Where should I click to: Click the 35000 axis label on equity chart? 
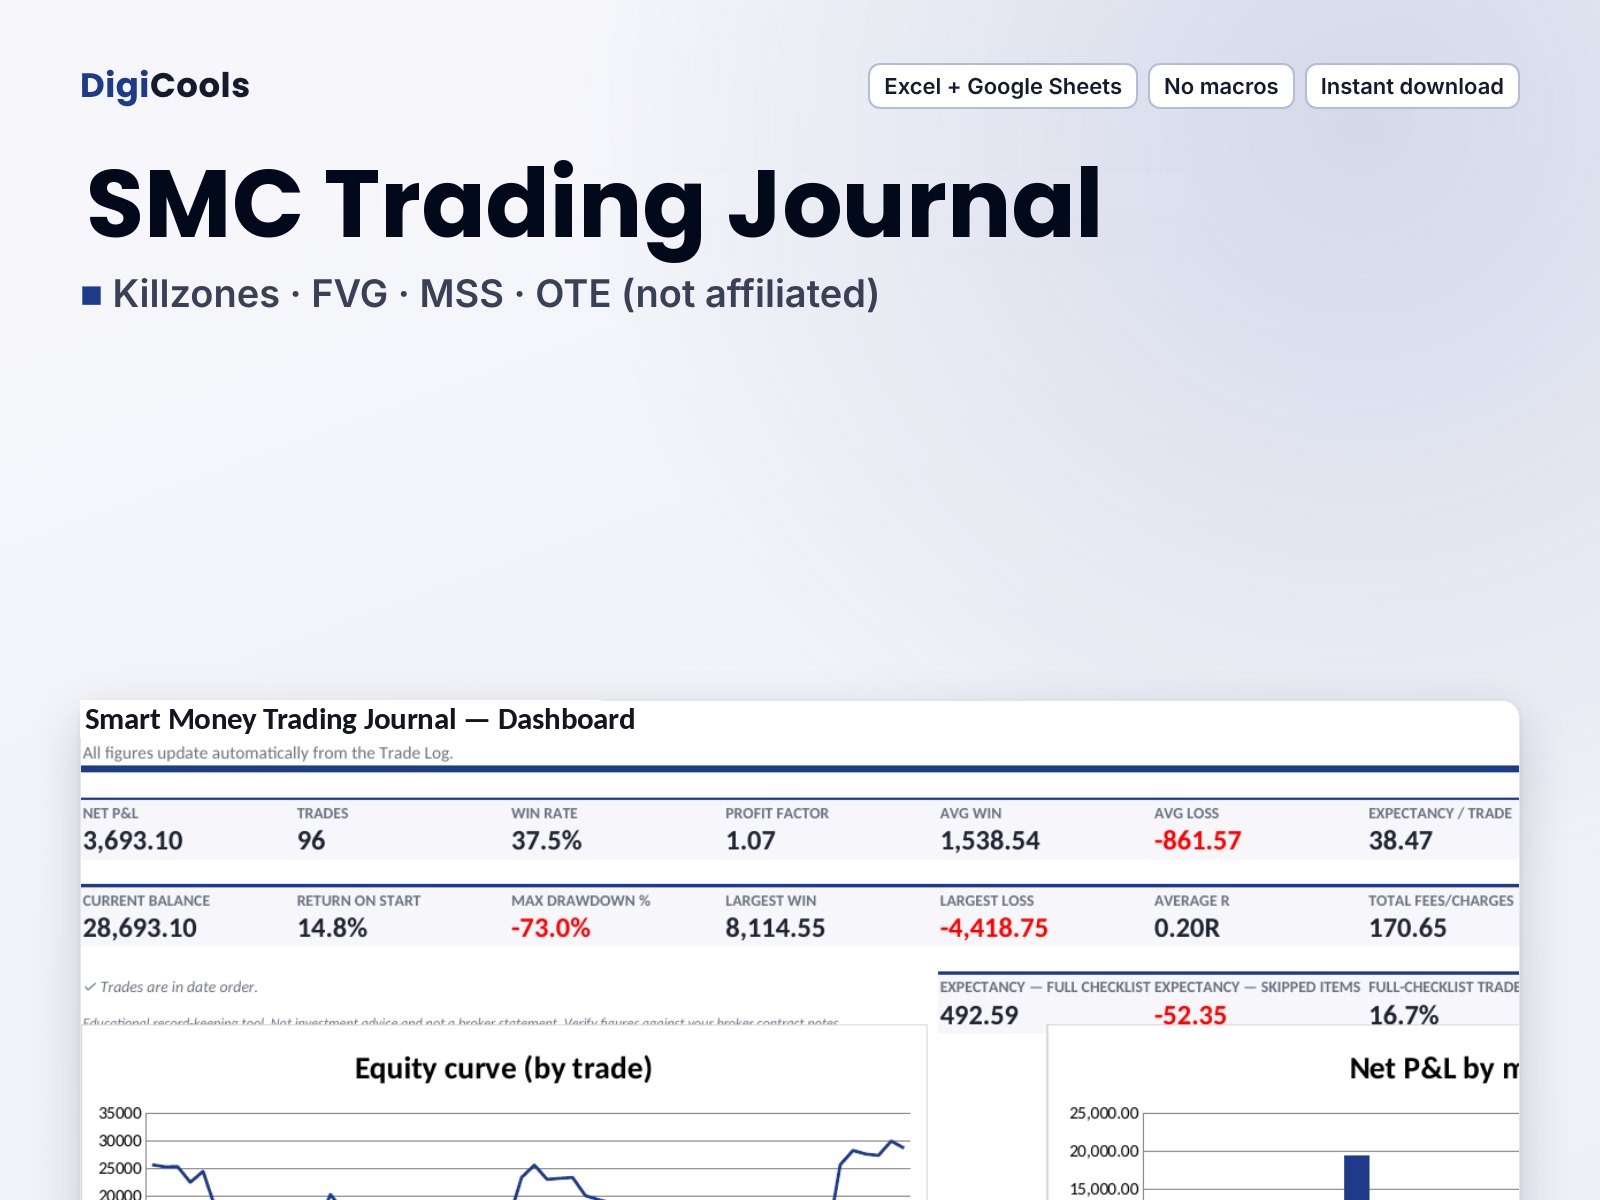(x=120, y=1113)
